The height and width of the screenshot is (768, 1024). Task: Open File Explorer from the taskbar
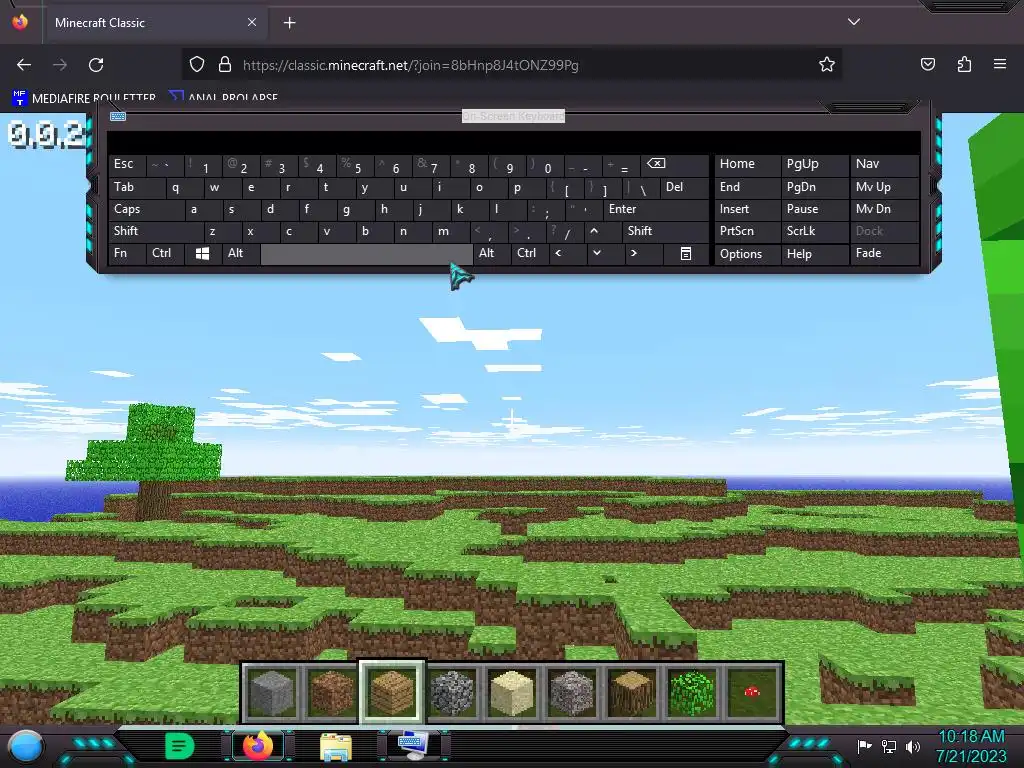coord(336,746)
